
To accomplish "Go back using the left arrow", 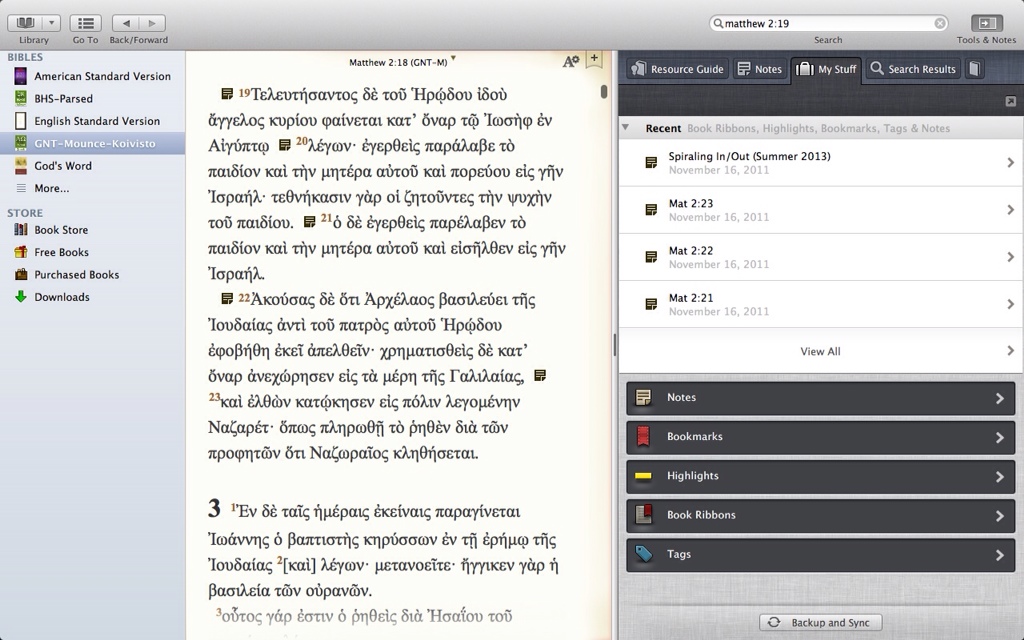I will (x=125, y=23).
